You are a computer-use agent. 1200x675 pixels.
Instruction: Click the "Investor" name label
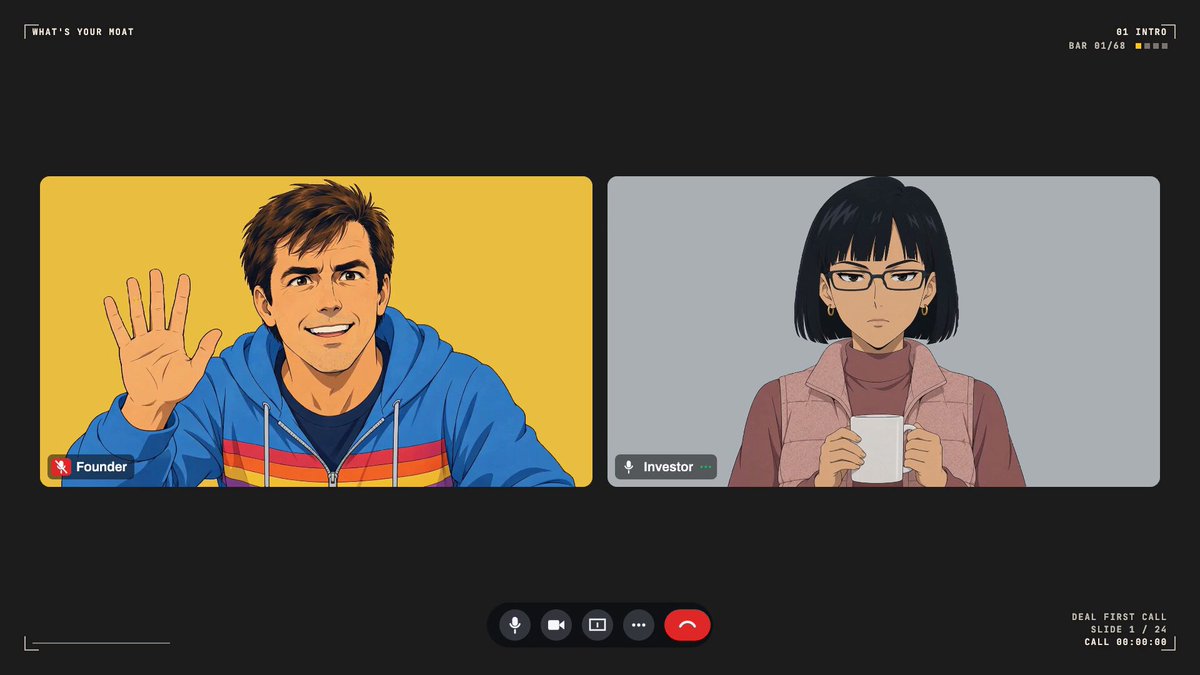(668, 467)
